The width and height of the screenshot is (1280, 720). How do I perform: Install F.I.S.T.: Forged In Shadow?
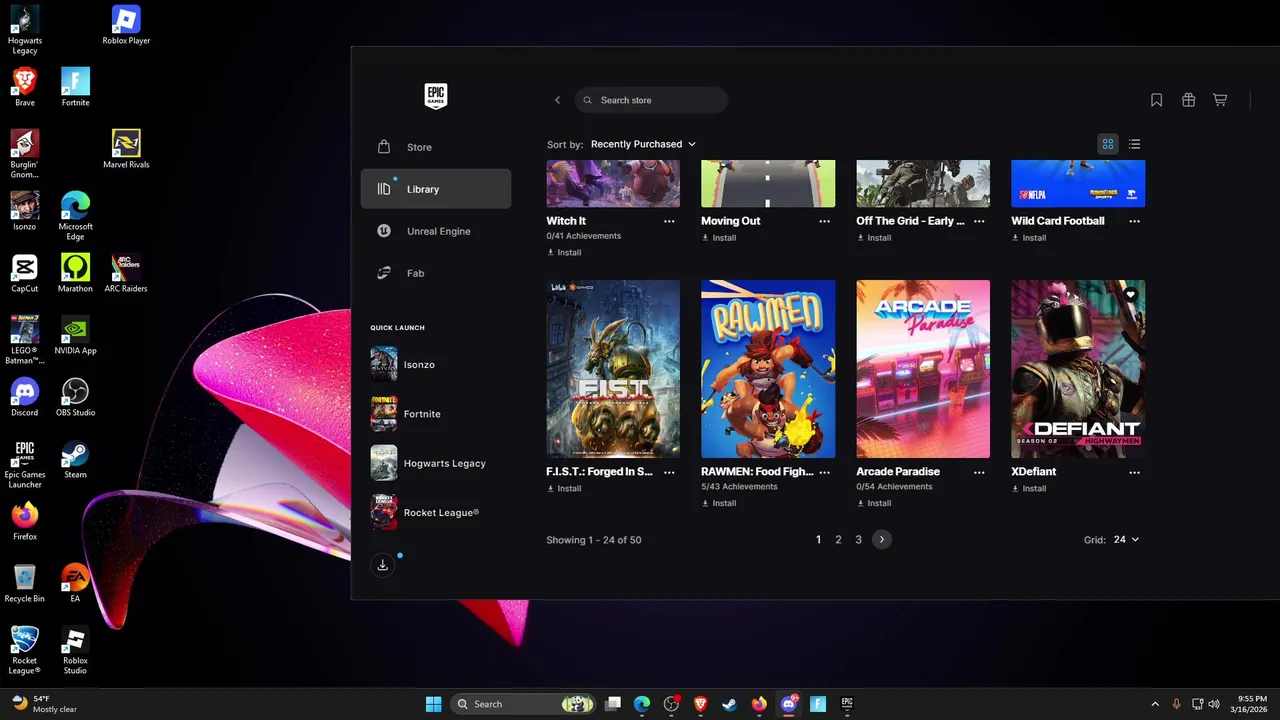(x=565, y=489)
